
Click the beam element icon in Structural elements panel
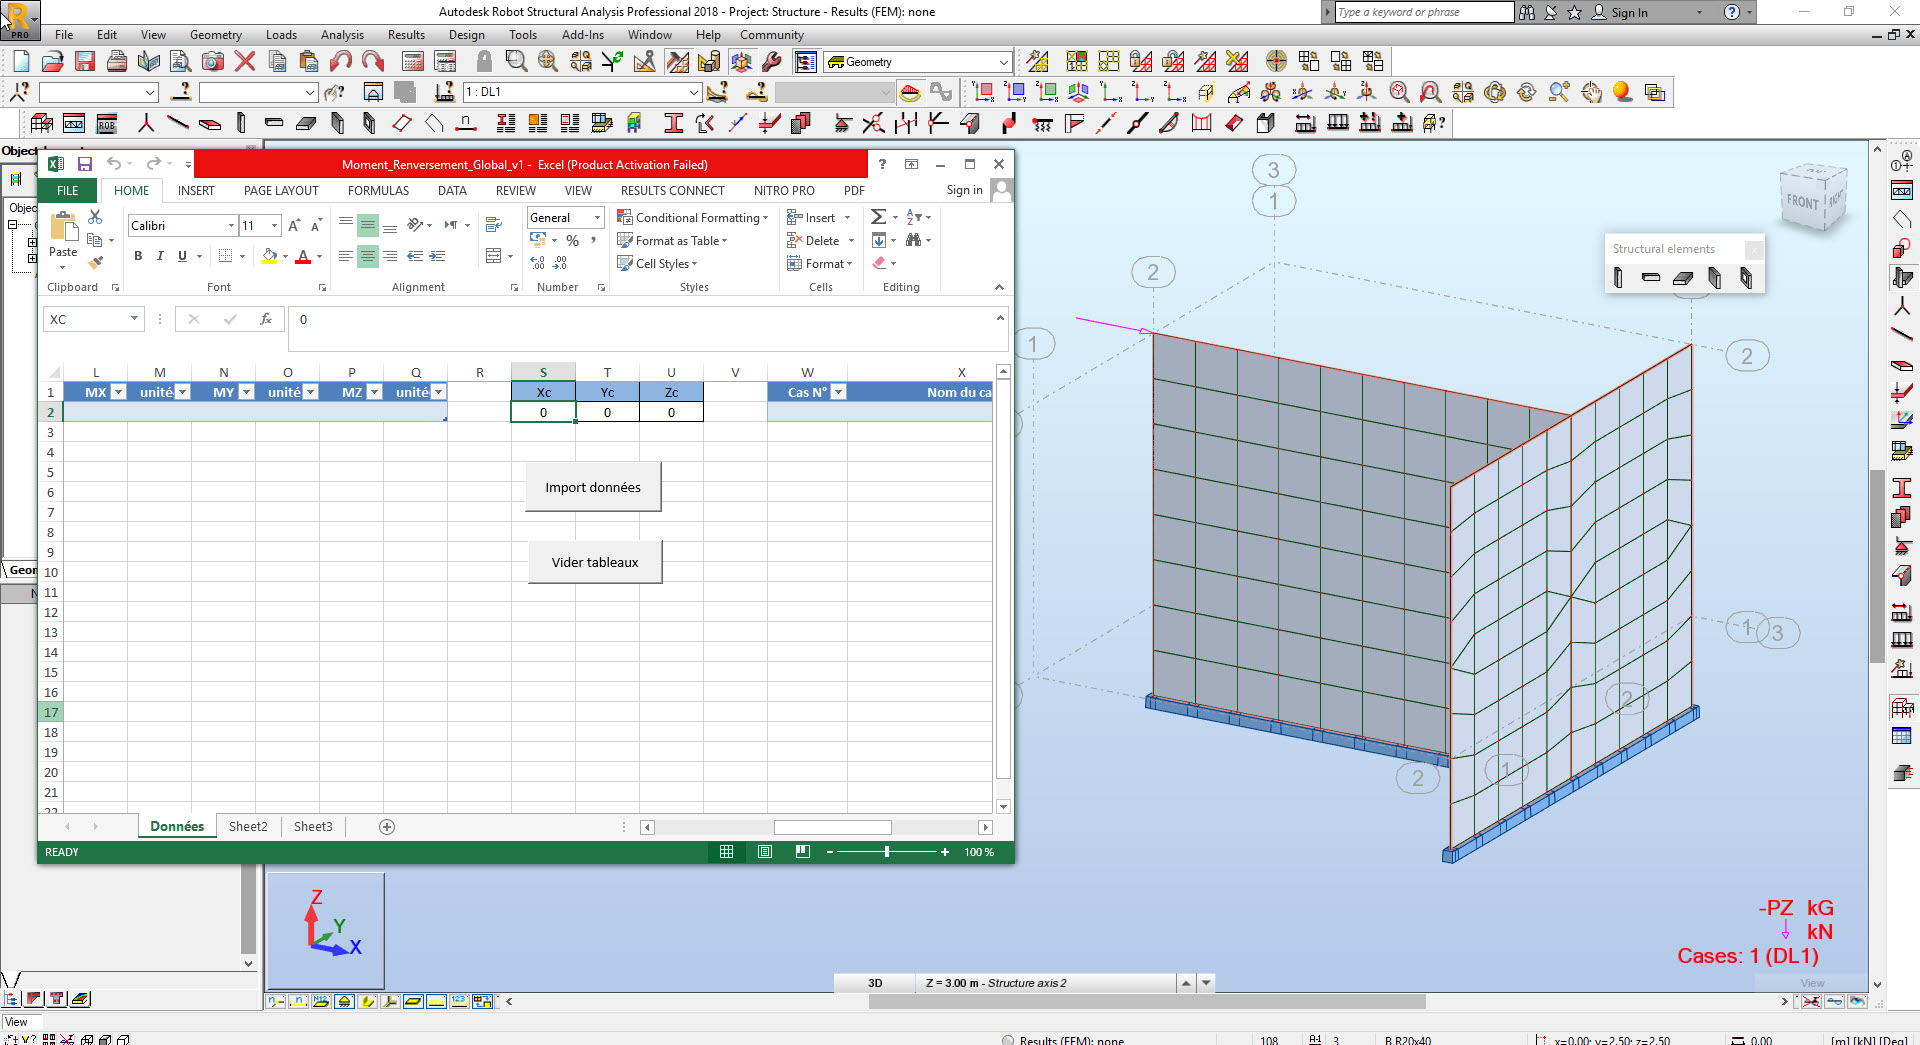coord(1651,278)
